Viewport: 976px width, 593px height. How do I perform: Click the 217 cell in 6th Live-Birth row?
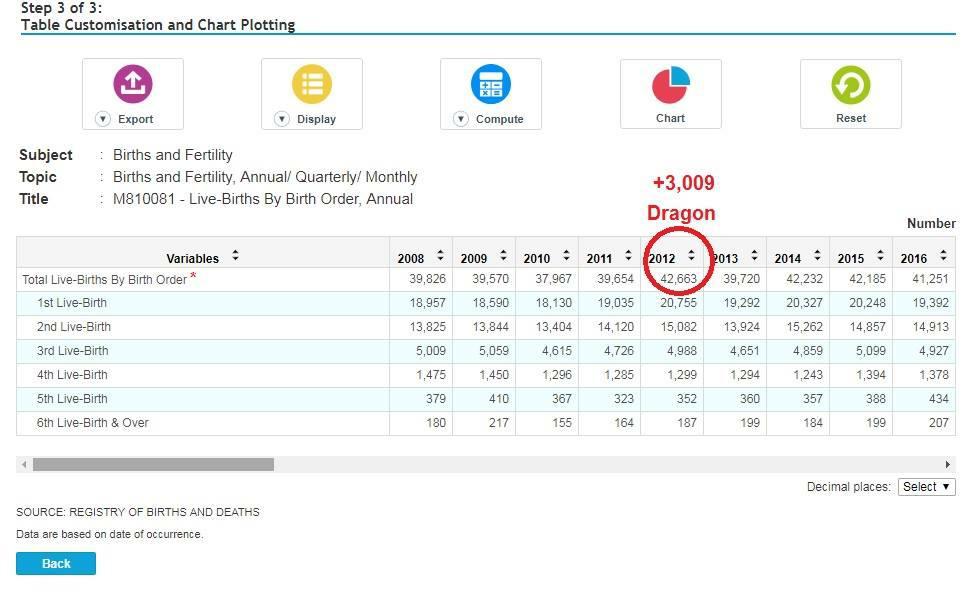click(x=499, y=423)
